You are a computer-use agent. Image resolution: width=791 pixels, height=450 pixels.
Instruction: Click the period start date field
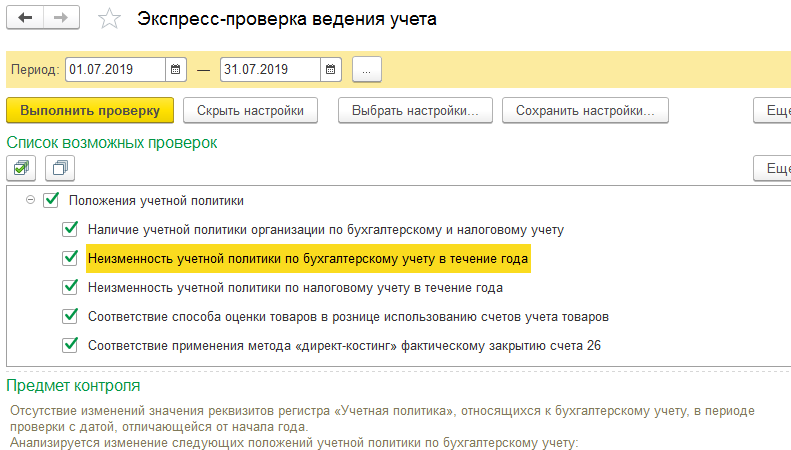[x=115, y=70]
